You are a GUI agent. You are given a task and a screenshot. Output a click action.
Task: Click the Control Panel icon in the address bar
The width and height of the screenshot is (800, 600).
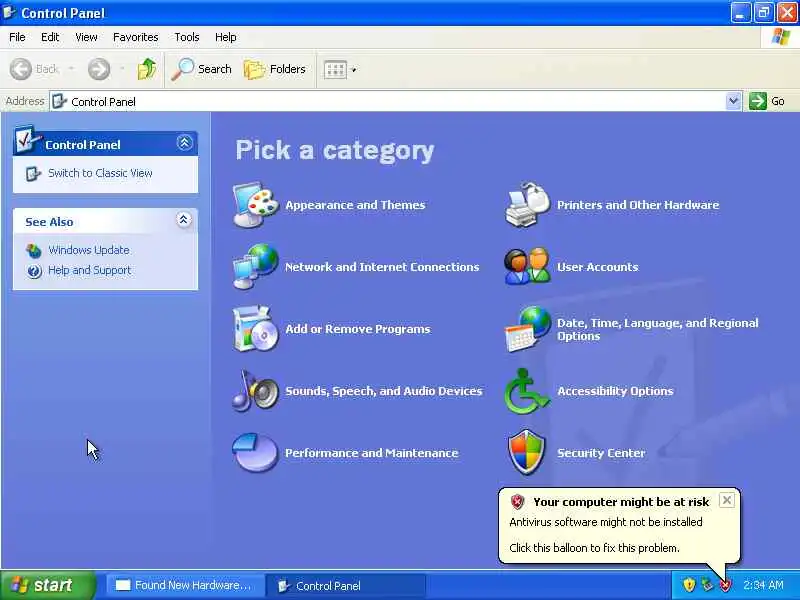[x=60, y=101]
